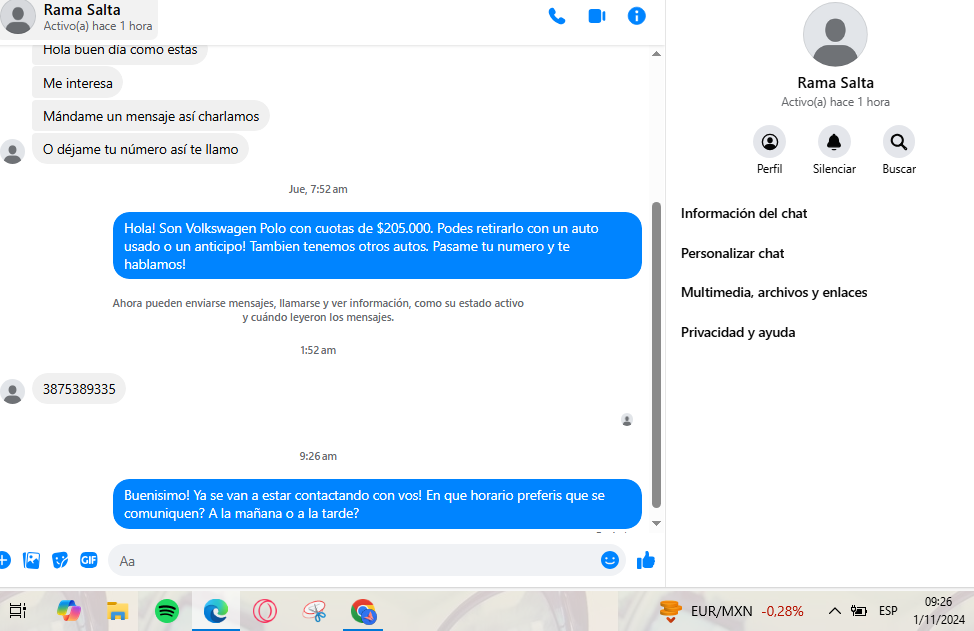Click the conversation information icon
974x631 pixels.
click(x=636, y=16)
